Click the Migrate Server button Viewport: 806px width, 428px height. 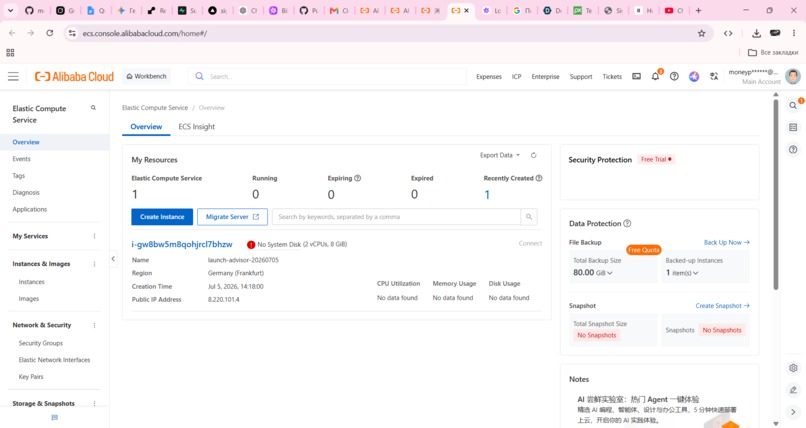(x=232, y=217)
